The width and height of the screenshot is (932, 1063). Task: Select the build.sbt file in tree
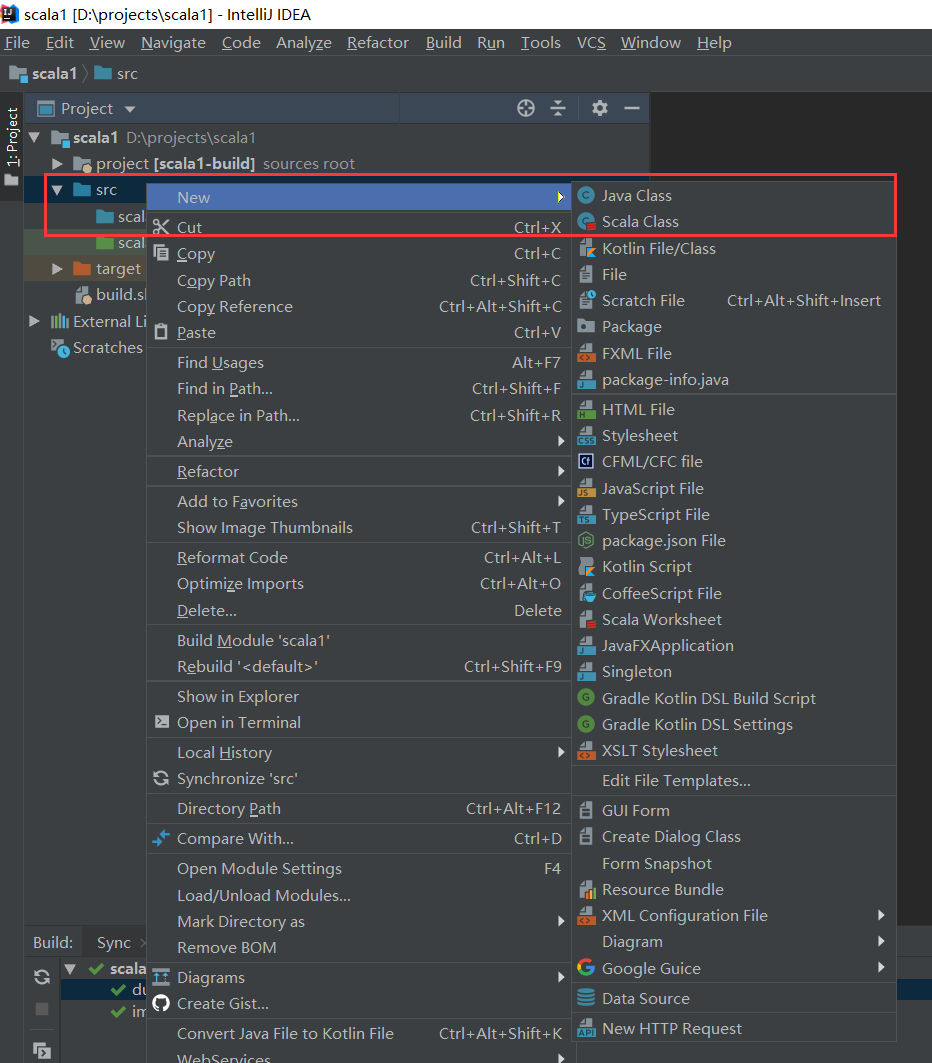point(110,295)
